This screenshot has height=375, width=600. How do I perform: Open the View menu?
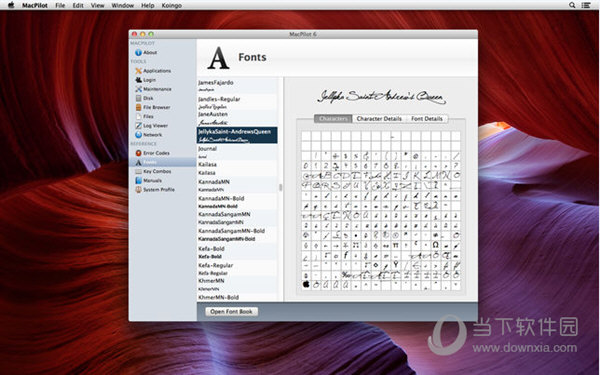coord(98,5)
